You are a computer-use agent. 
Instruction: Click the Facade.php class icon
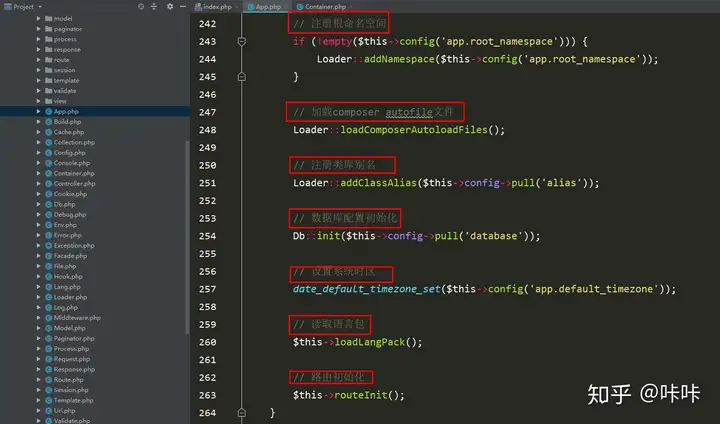pyautogui.click(x=49, y=256)
